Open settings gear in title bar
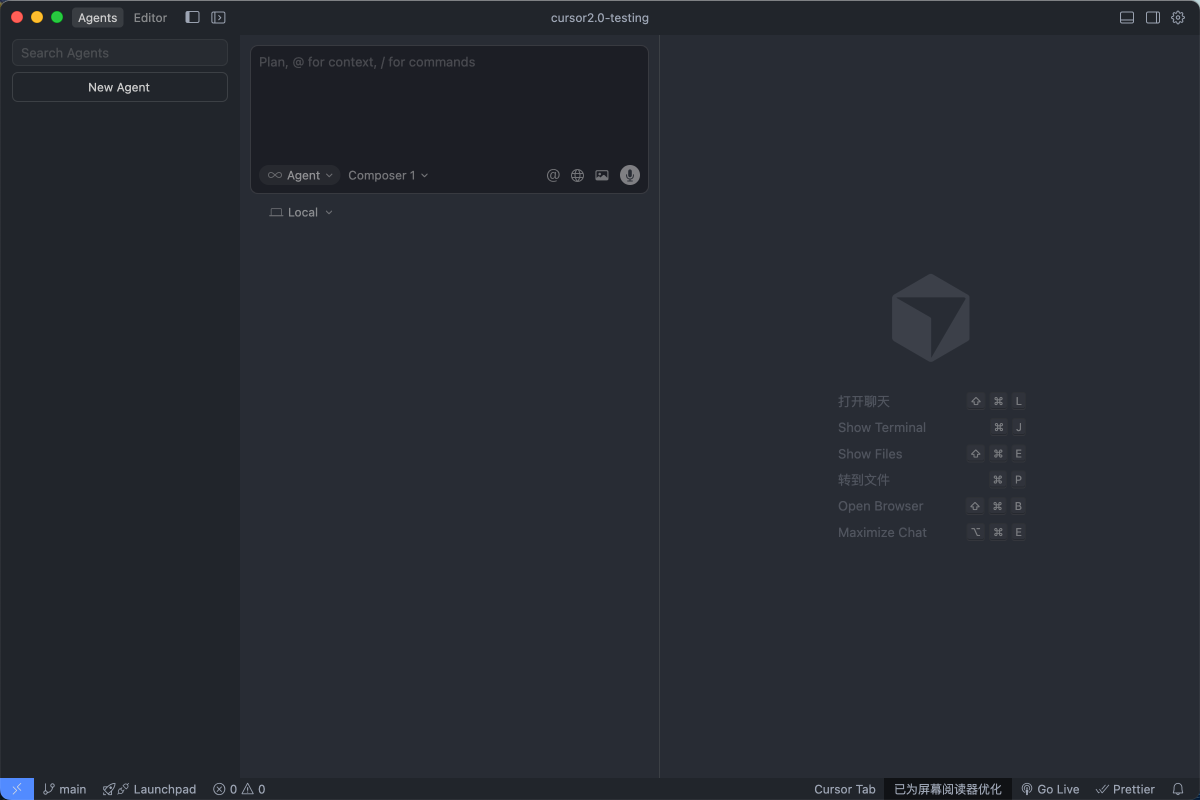1200x800 pixels. [x=1178, y=17]
